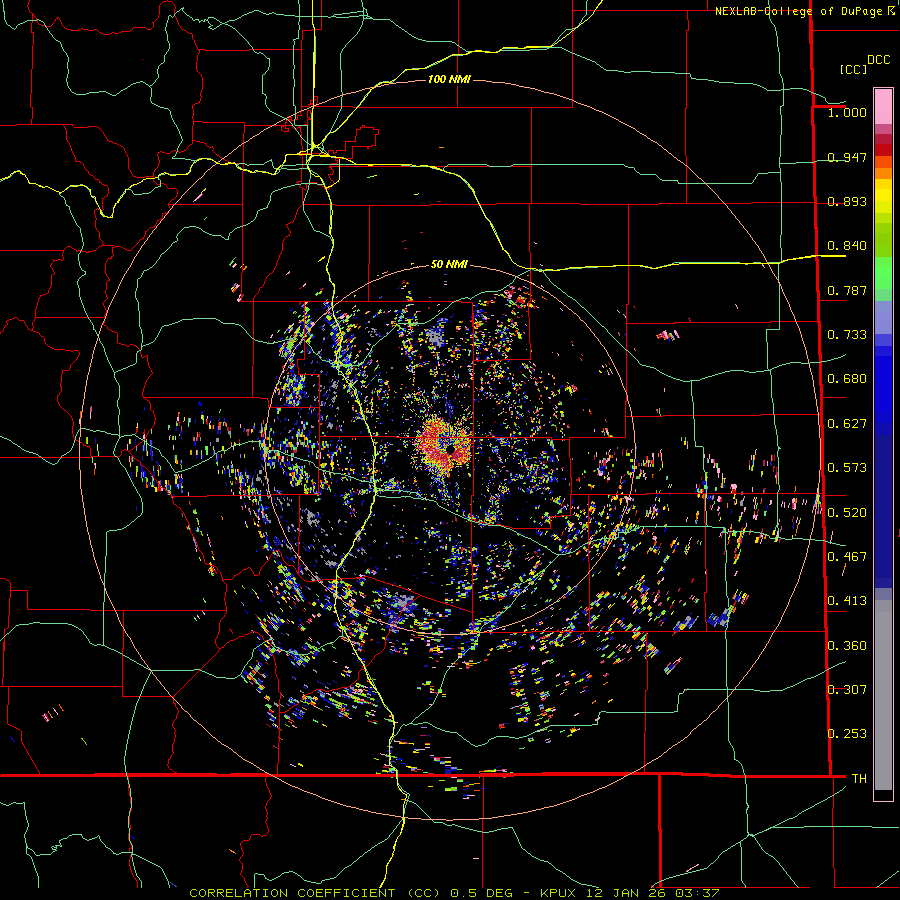Click the 1.000 scale value

(847, 112)
